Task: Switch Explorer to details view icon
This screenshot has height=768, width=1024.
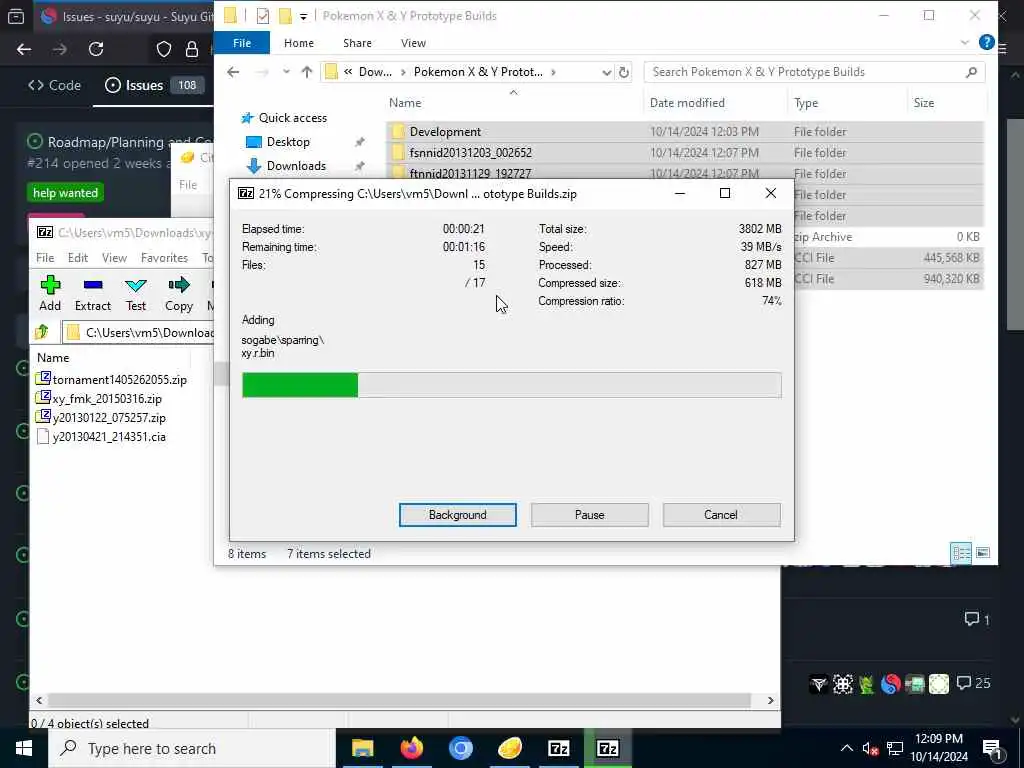Action: point(961,553)
